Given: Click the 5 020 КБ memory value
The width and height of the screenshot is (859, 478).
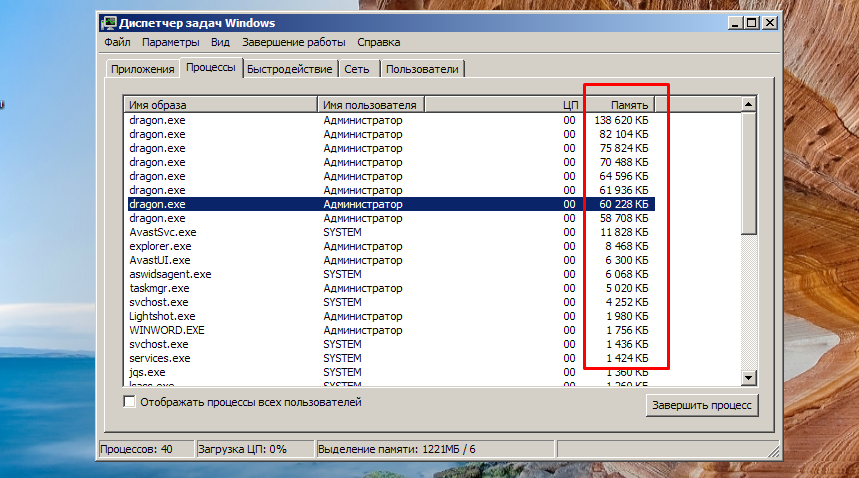Looking at the screenshot, I should [627, 288].
